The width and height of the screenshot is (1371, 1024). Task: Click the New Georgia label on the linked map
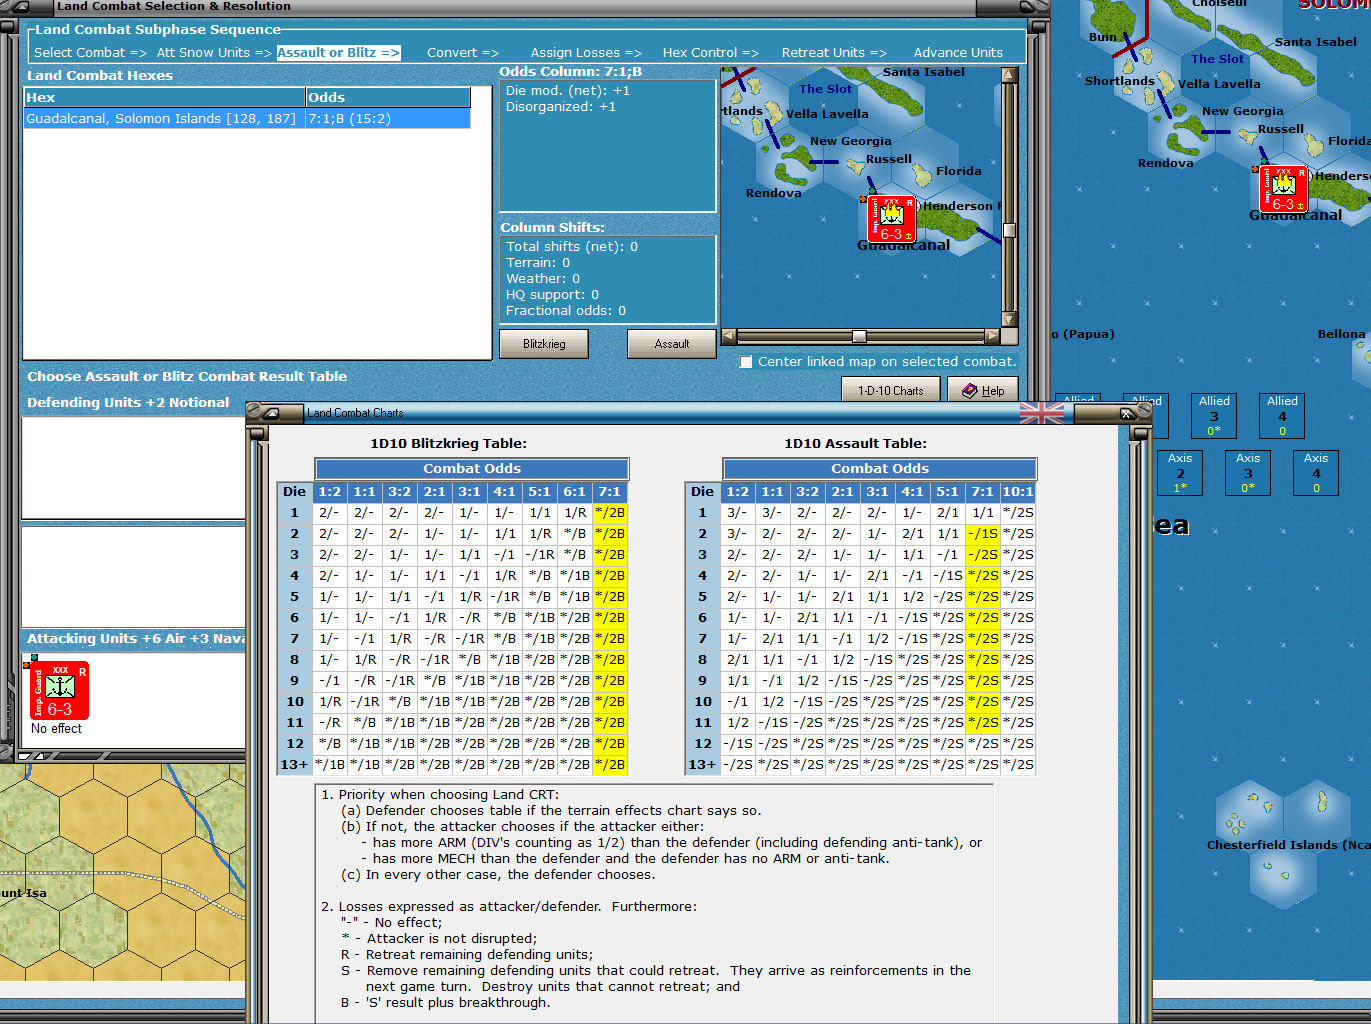[850, 141]
